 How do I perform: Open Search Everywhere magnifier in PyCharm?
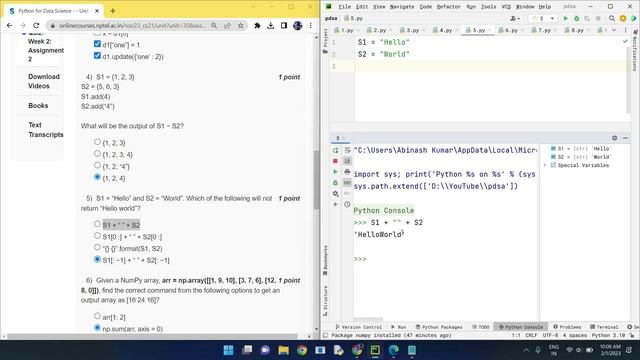pyautogui.click(x=612, y=18)
